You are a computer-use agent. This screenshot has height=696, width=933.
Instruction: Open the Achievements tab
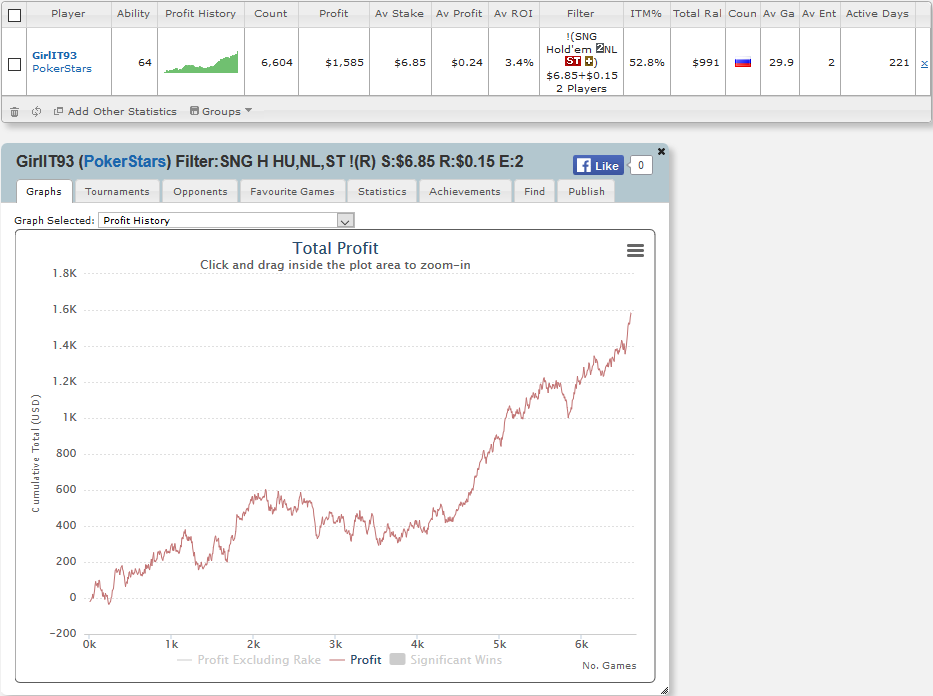click(465, 192)
